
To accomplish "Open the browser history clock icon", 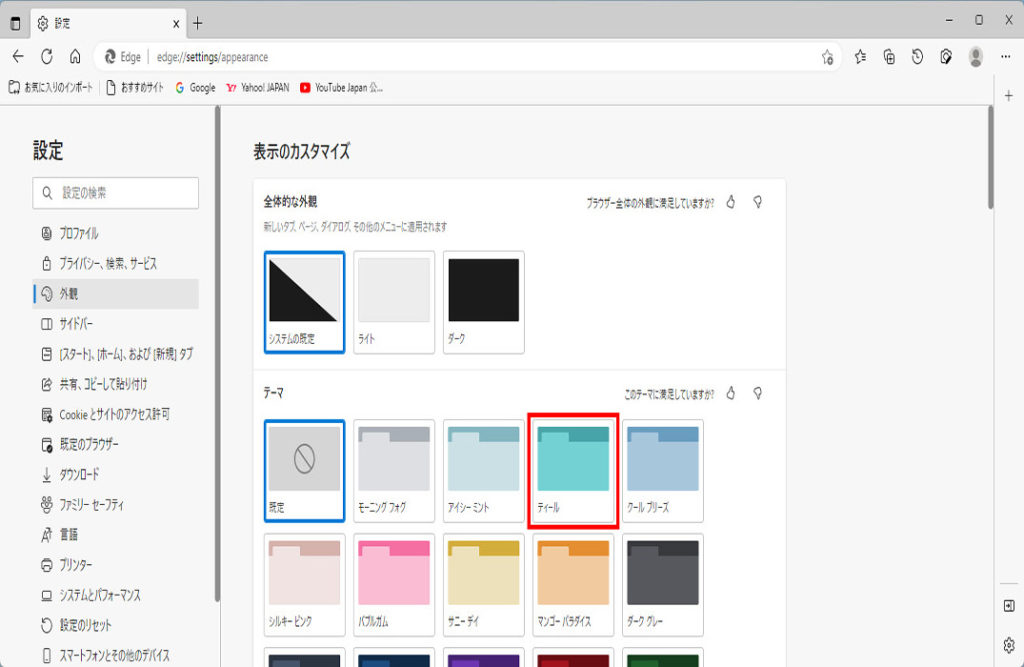I will coord(917,57).
